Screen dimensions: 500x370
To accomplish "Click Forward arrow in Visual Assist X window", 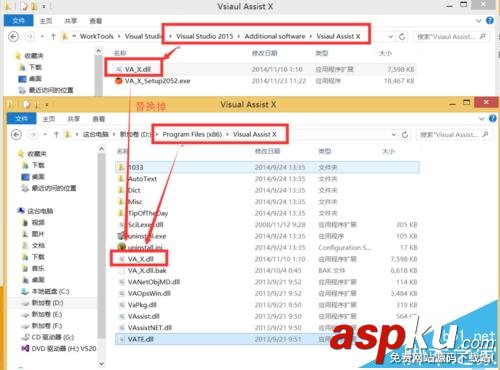I will point(33,134).
